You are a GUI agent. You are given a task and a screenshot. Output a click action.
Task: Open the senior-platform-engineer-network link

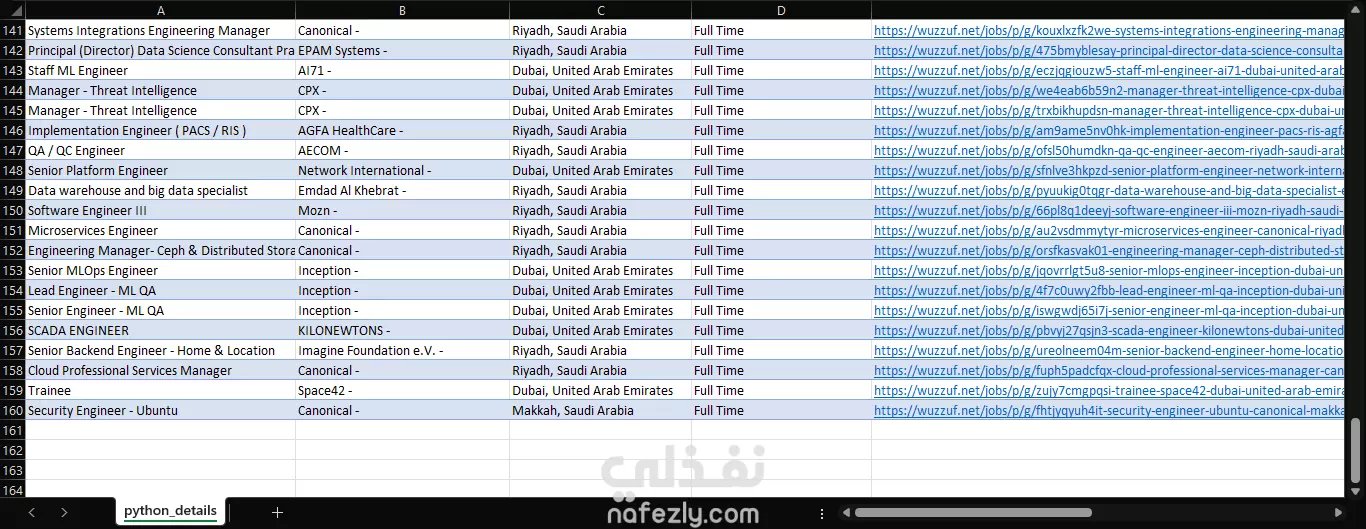click(x=1109, y=170)
